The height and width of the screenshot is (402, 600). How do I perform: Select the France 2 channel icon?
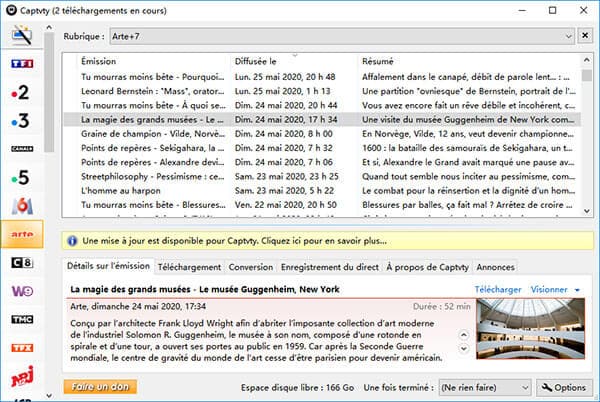pyautogui.click(x=20, y=92)
